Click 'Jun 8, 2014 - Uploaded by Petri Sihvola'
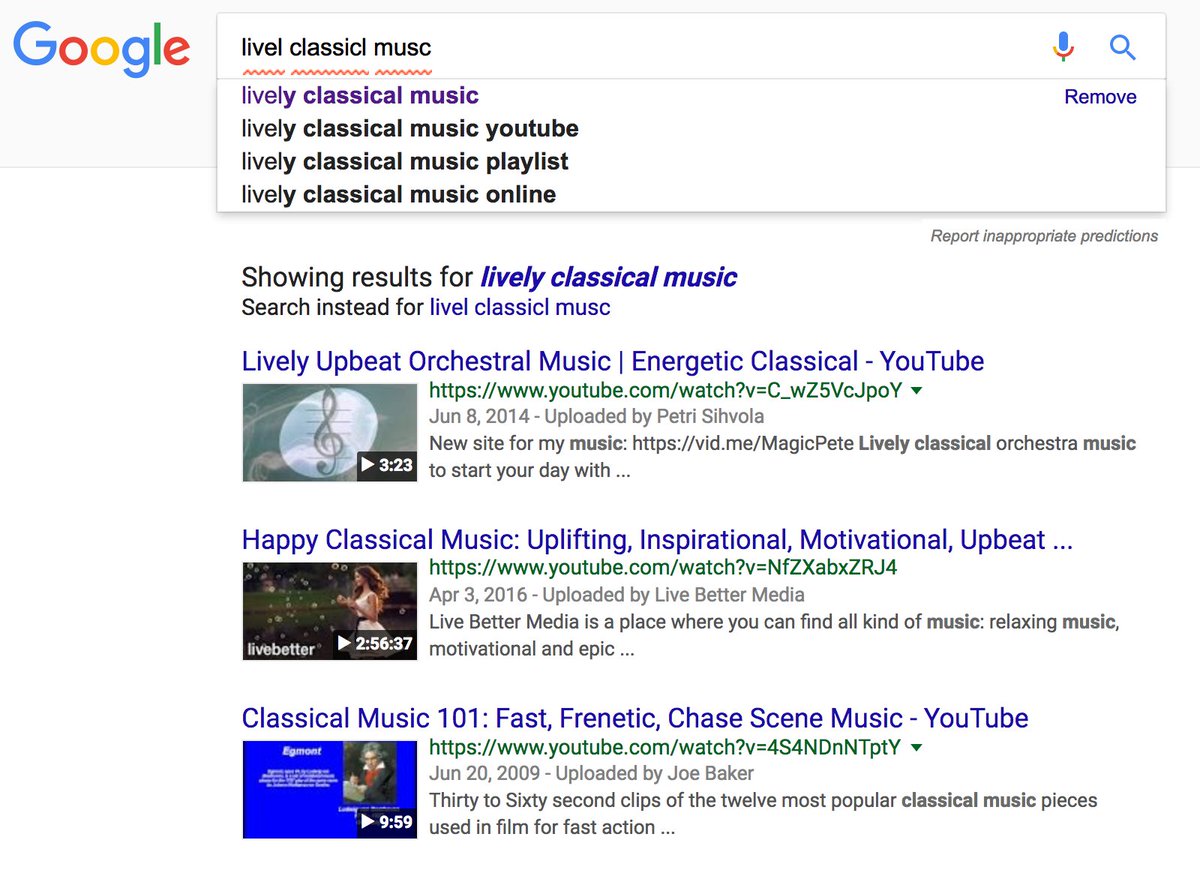Image resolution: width=1200 pixels, height=876 pixels. tap(596, 416)
